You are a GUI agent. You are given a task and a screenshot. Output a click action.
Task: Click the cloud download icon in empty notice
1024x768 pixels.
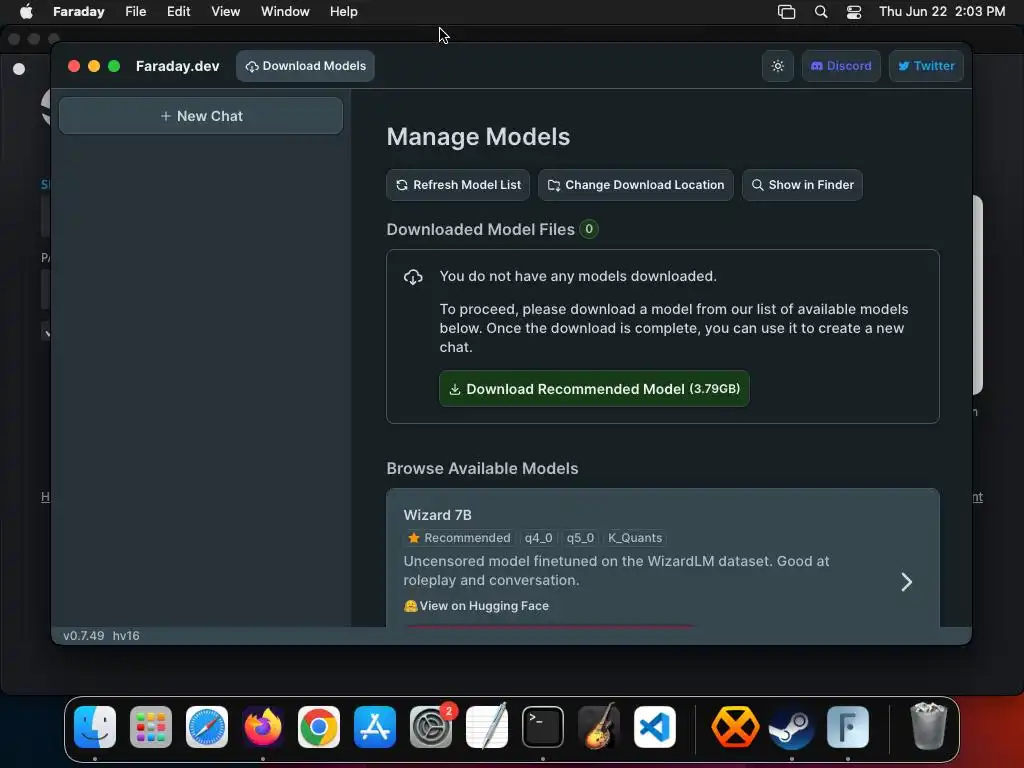click(413, 278)
